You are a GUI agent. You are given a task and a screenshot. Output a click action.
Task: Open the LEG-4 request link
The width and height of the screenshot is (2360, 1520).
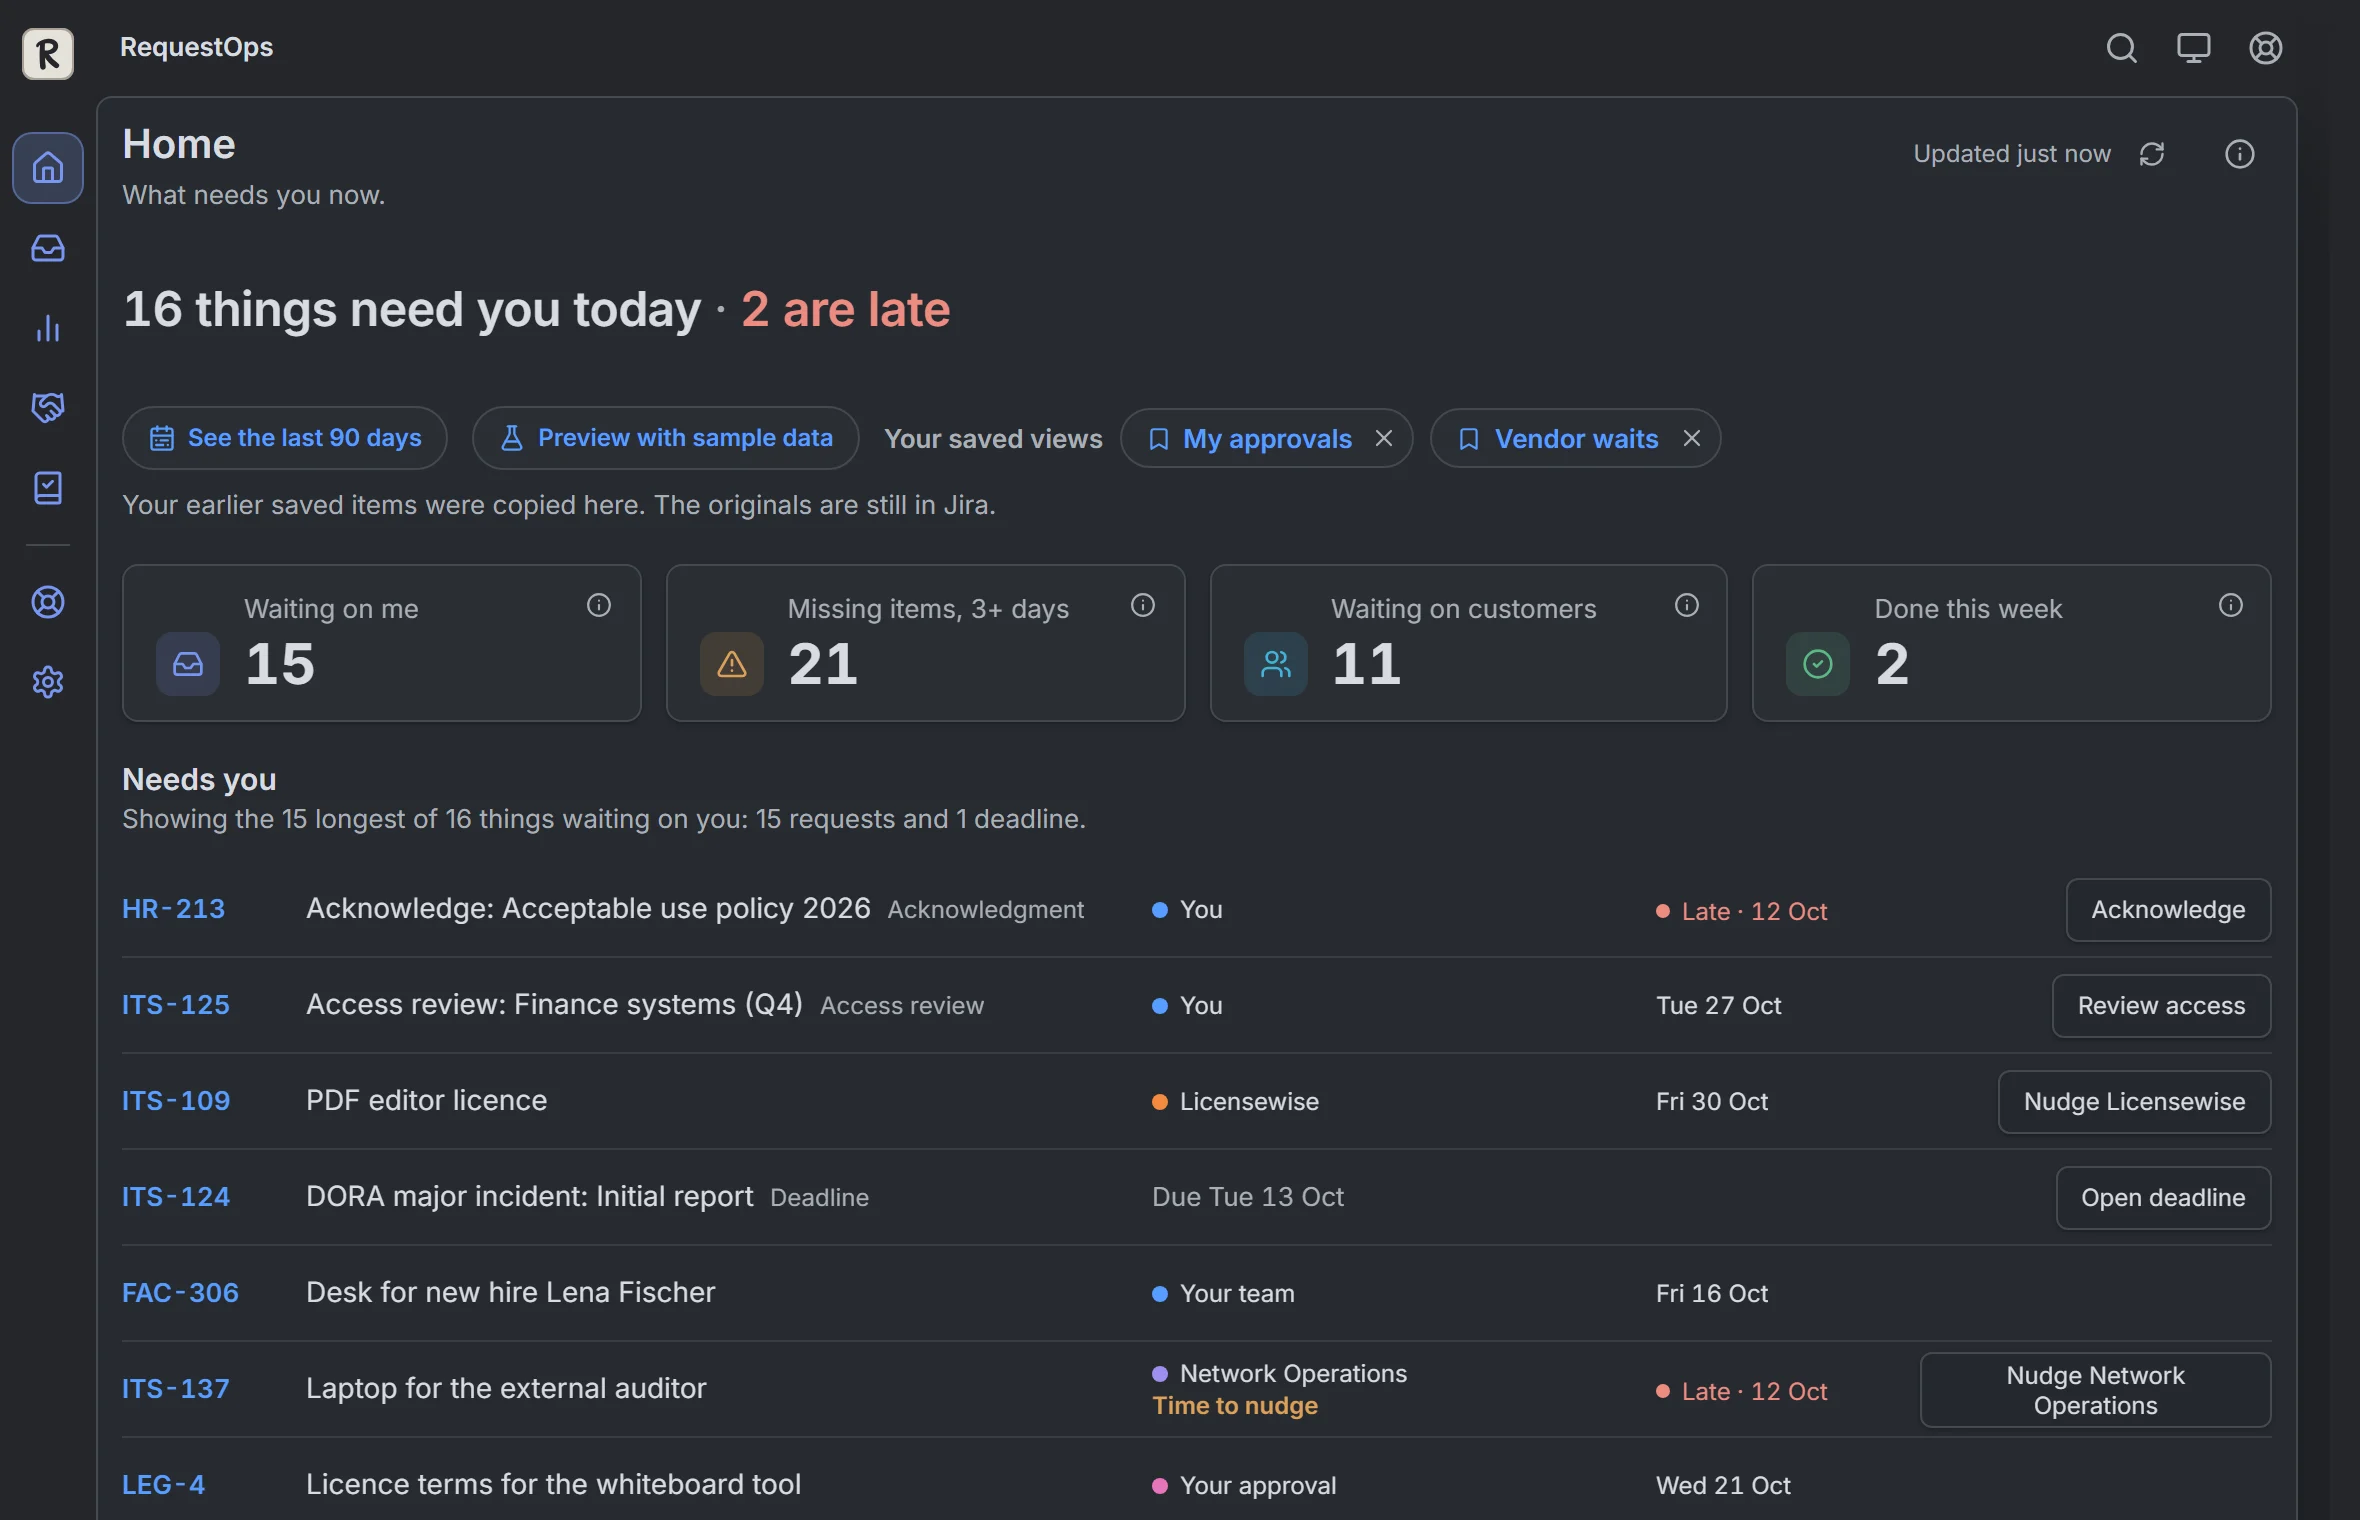pyautogui.click(x=163, y=1485)
